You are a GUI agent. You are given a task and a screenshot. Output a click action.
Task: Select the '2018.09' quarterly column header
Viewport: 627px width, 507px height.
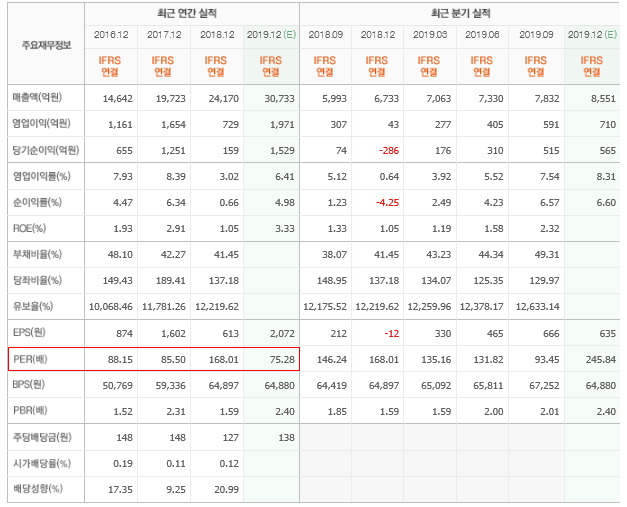click(325, 35)
